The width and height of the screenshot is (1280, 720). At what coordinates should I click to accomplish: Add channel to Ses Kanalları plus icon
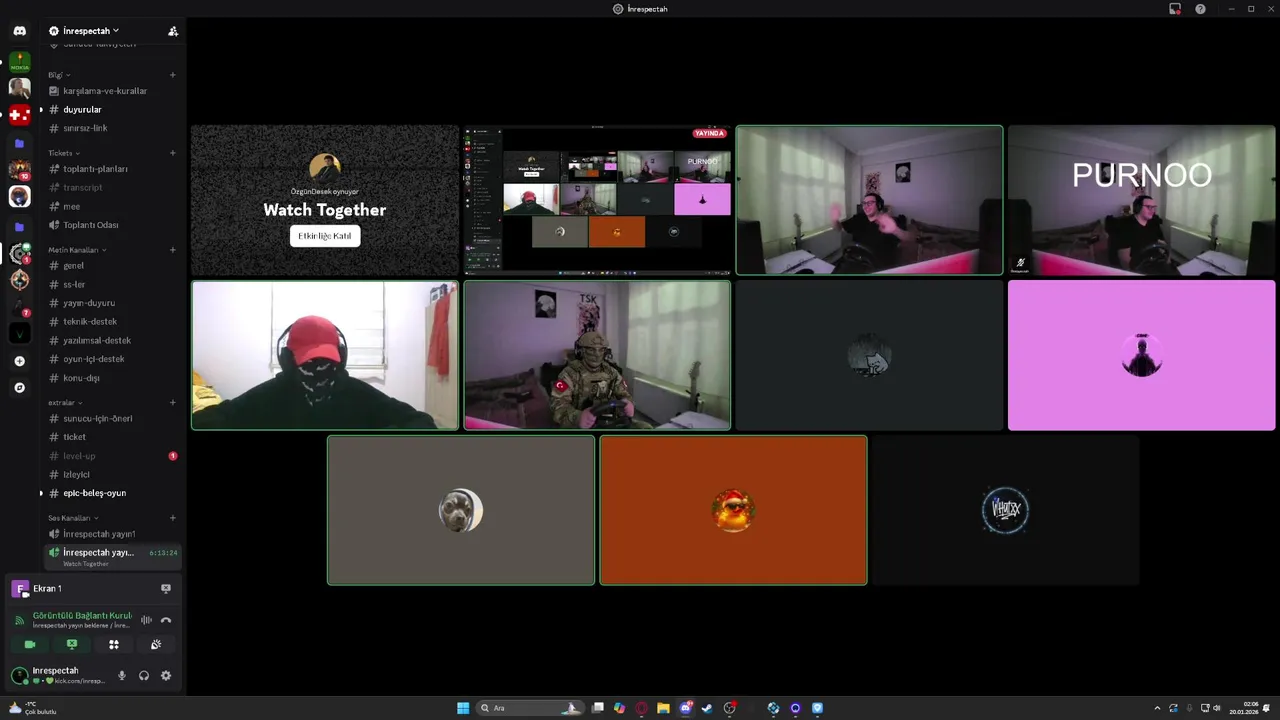click(x=173, y=518)
